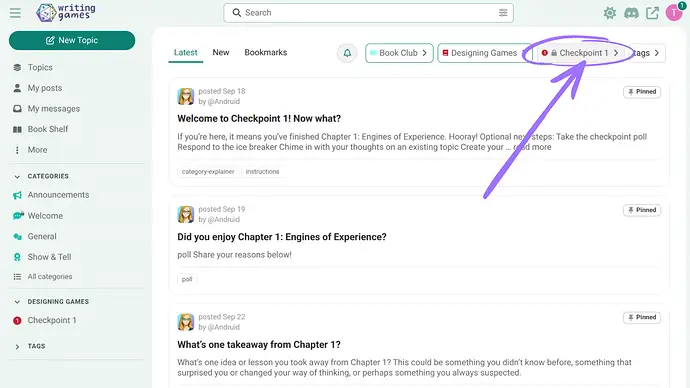
Task: Click @Andruid on the Sep 22 post
Action: click(x=224, y=327)
